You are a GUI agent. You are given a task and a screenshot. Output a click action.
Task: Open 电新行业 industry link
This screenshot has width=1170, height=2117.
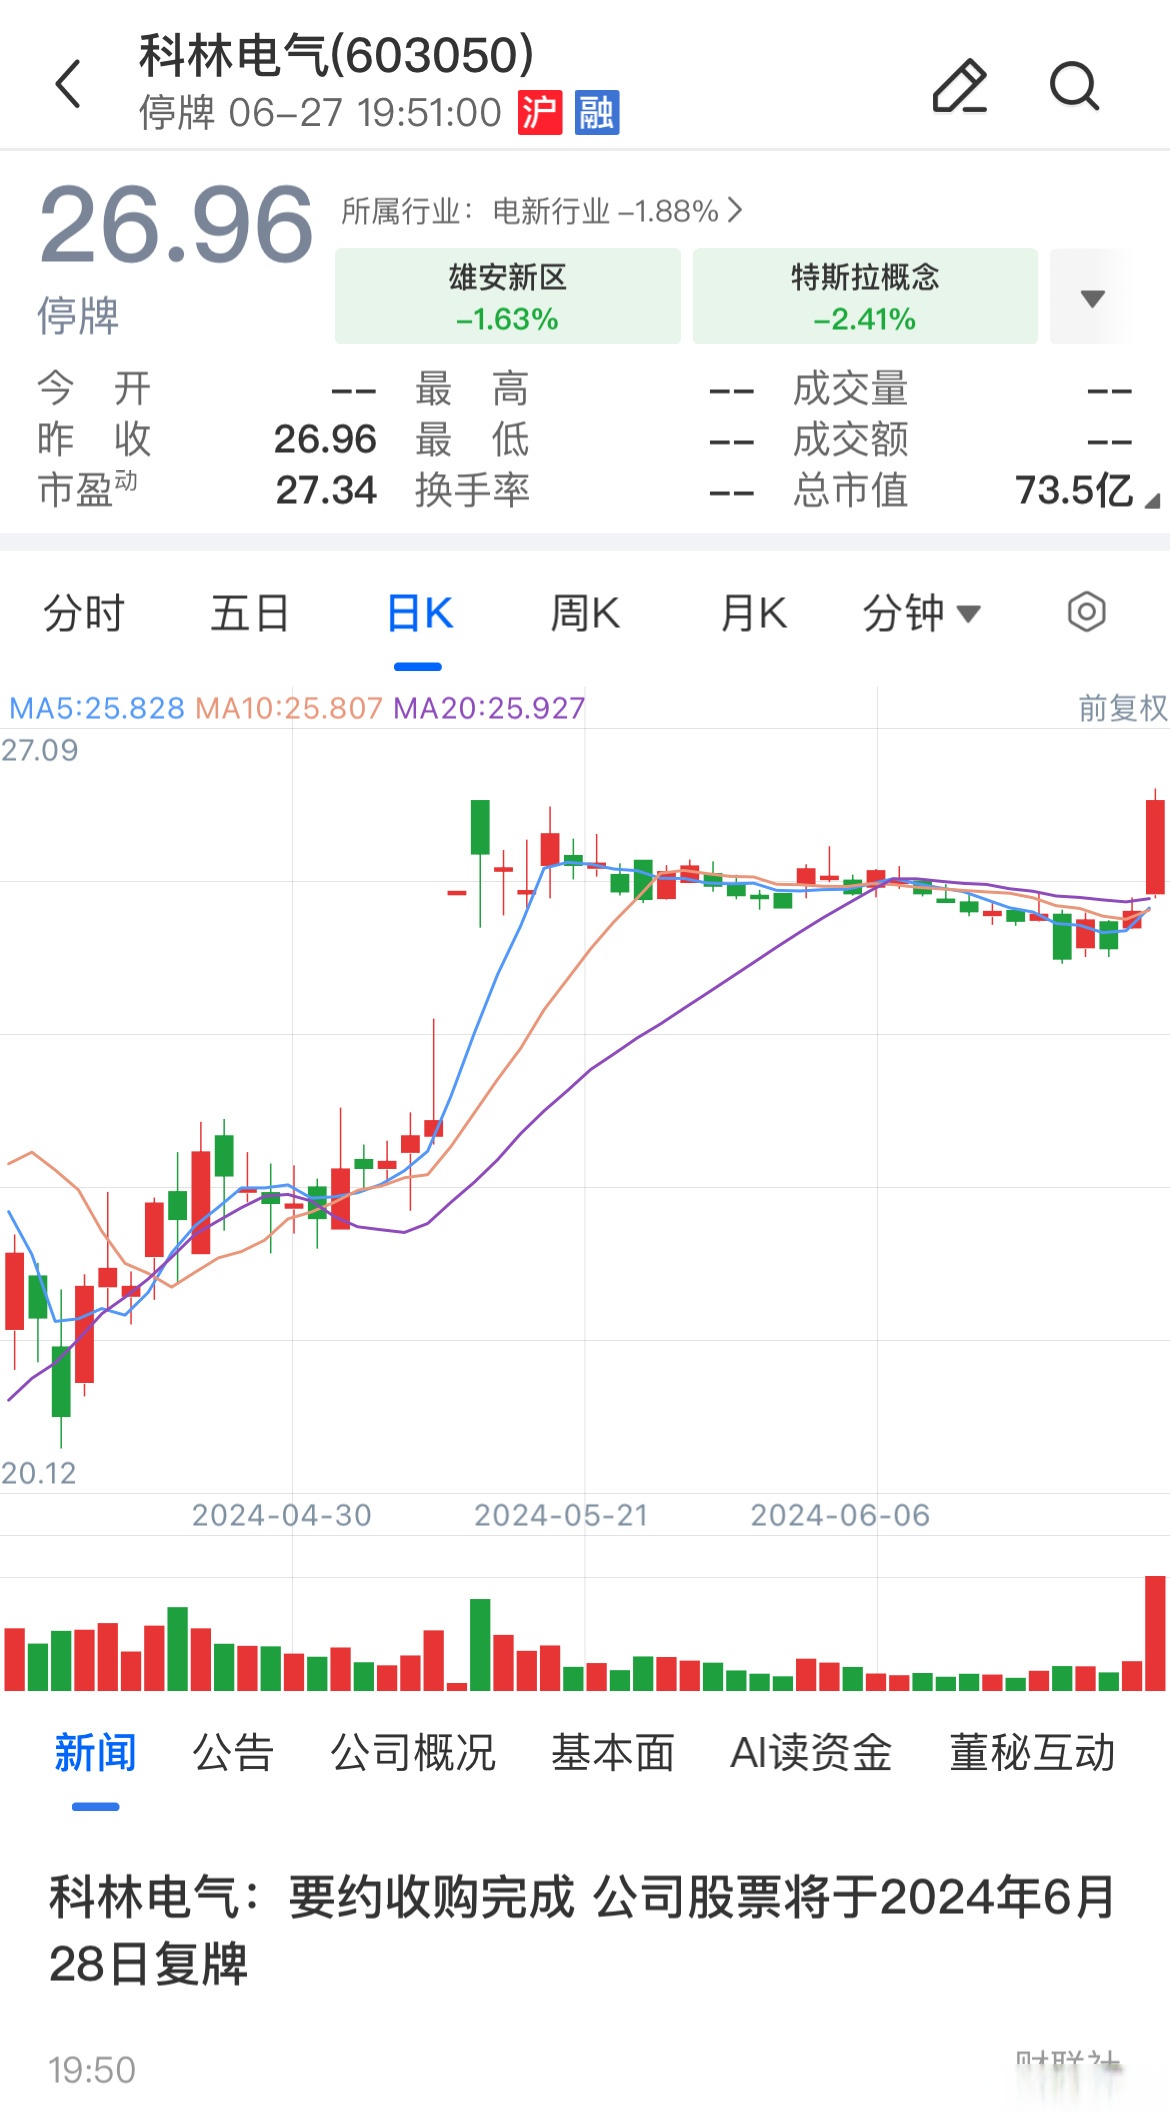541,211
